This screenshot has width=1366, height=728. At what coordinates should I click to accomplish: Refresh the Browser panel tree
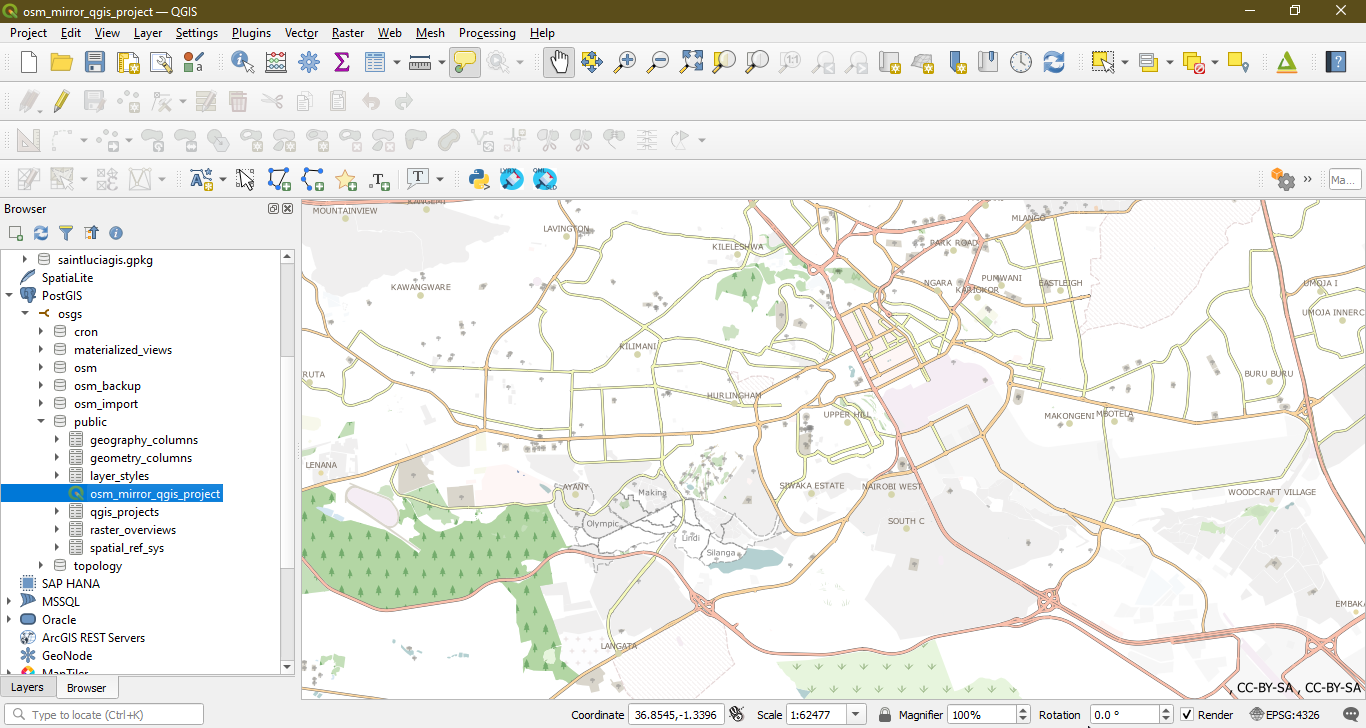click(41, 233)
